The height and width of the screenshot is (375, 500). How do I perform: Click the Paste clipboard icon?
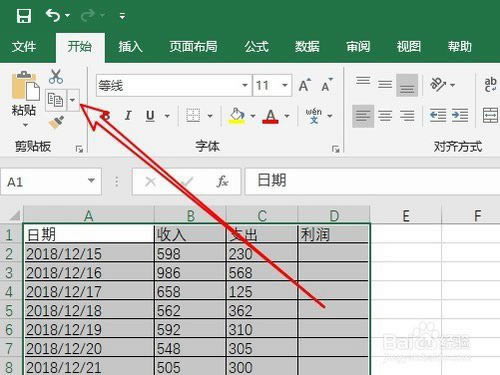click(25, 86)
